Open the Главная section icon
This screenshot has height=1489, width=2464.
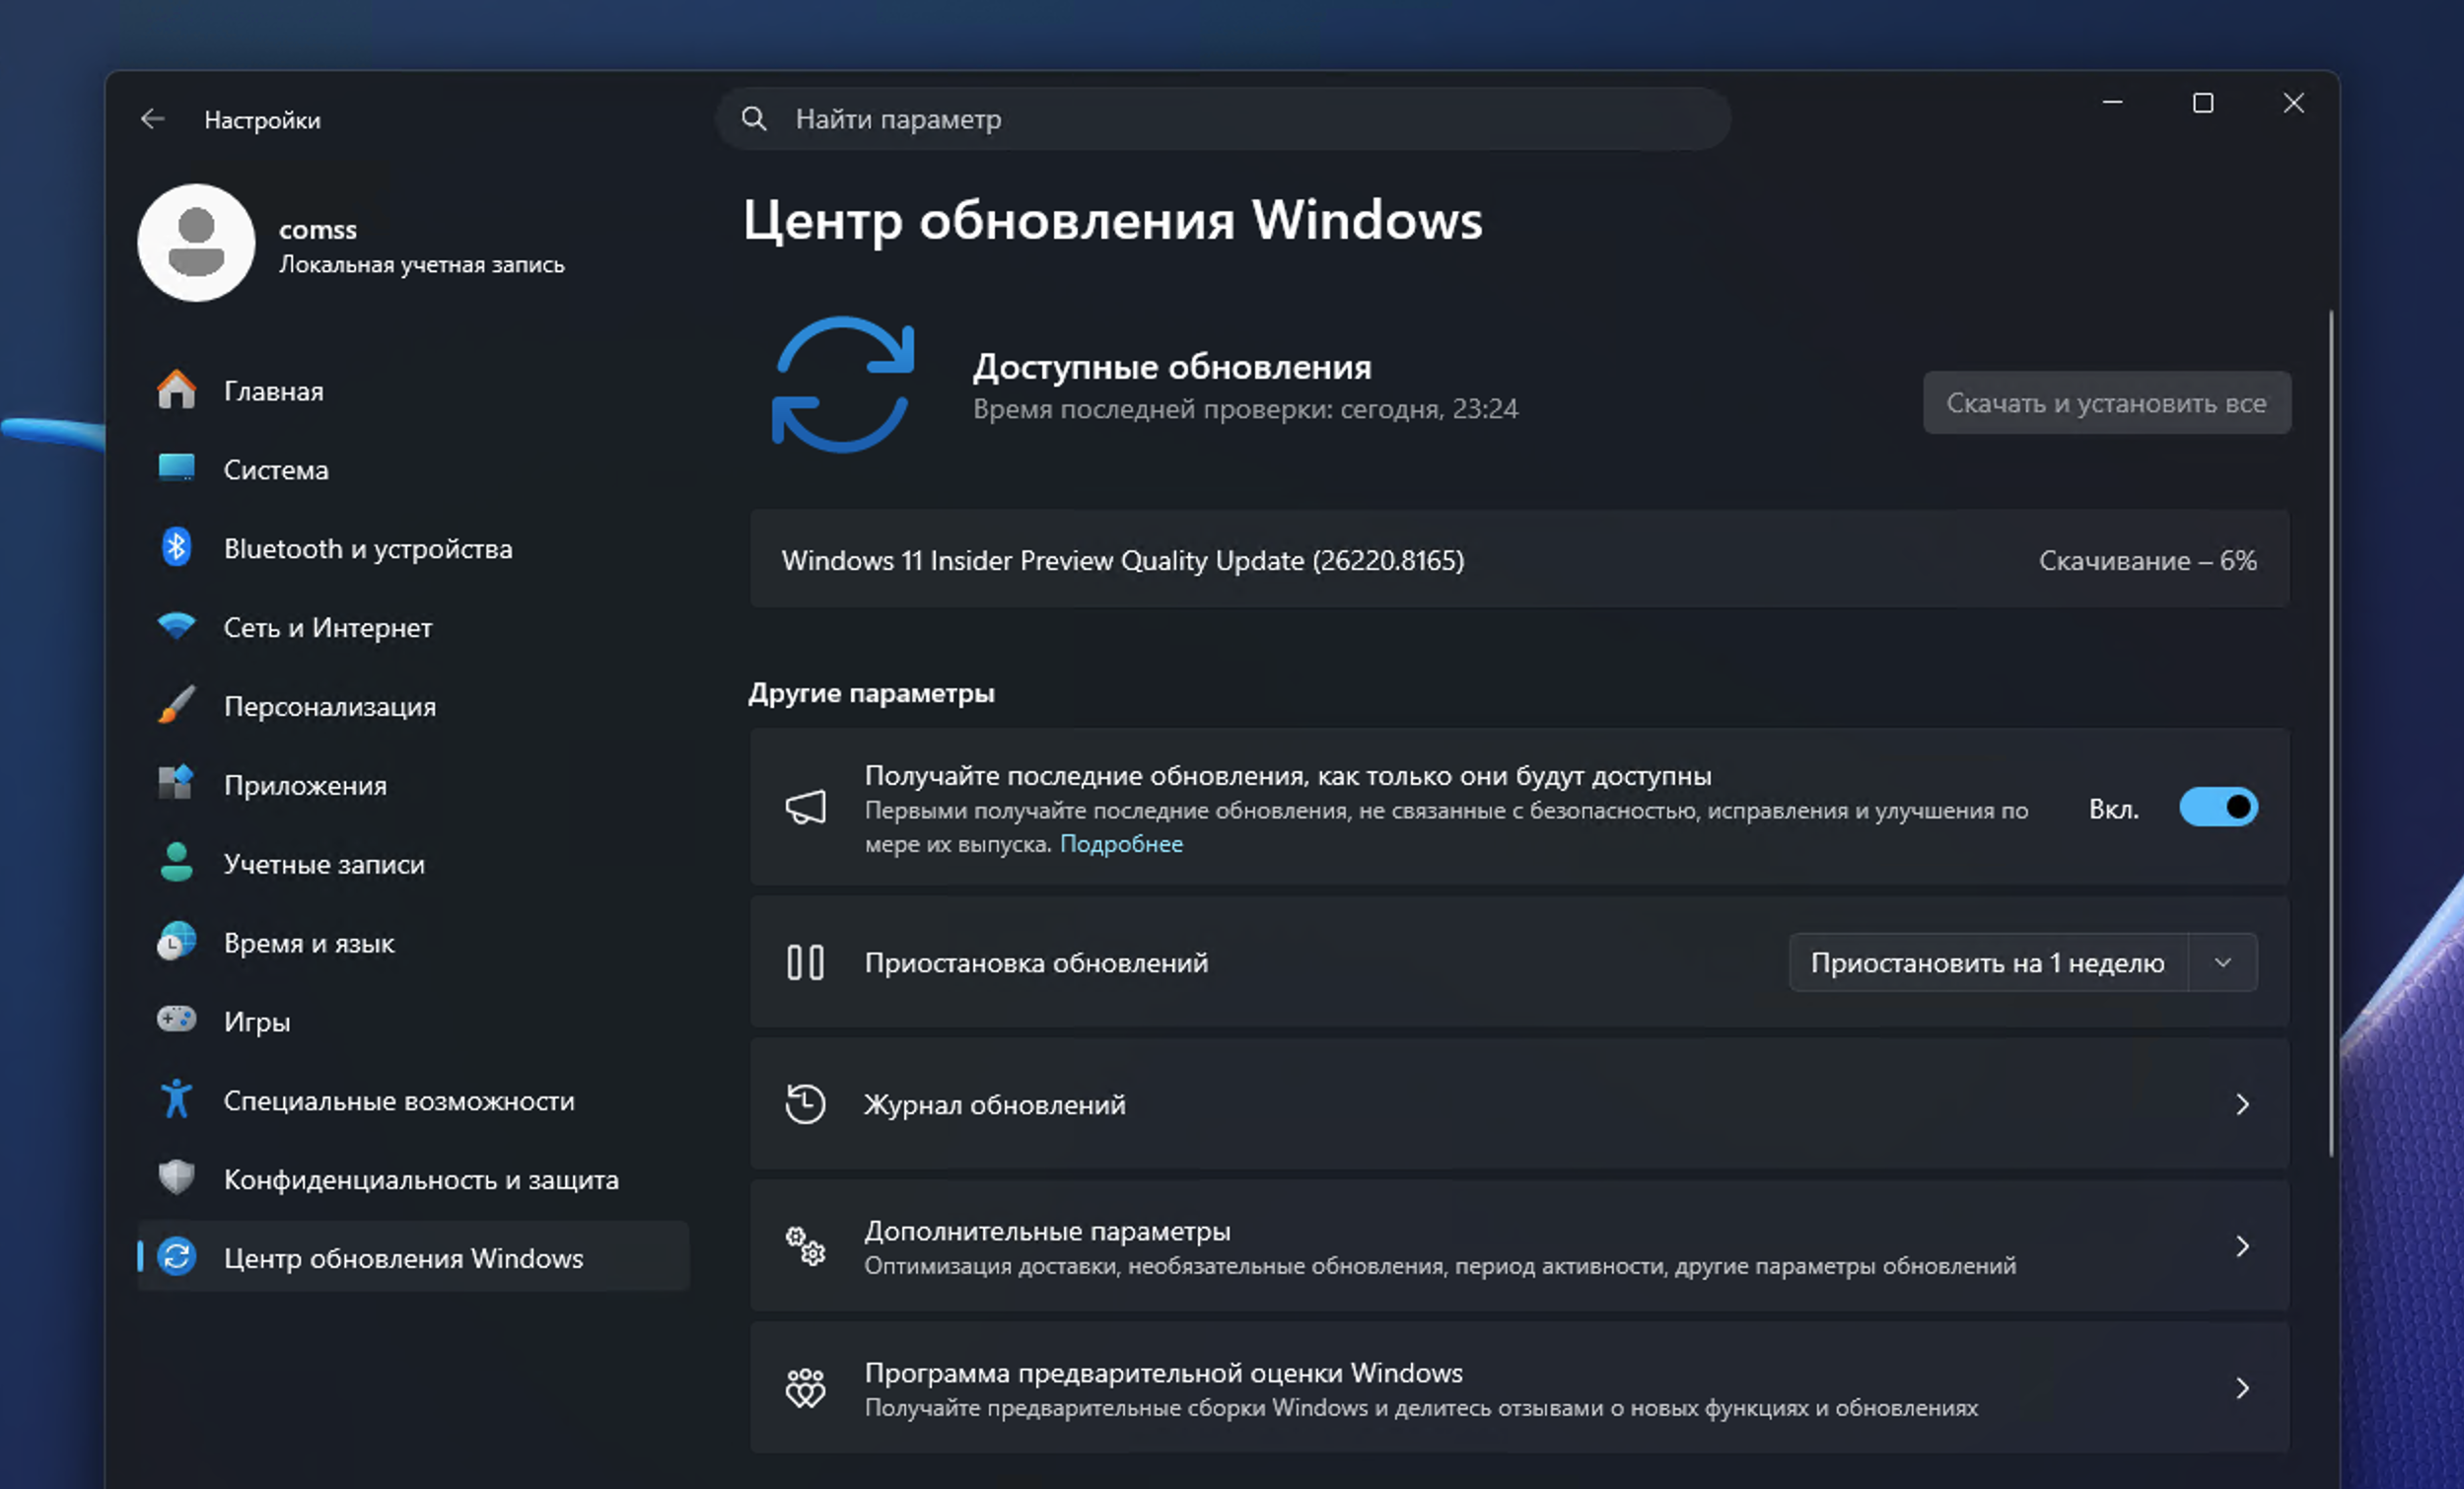[178, 390]
